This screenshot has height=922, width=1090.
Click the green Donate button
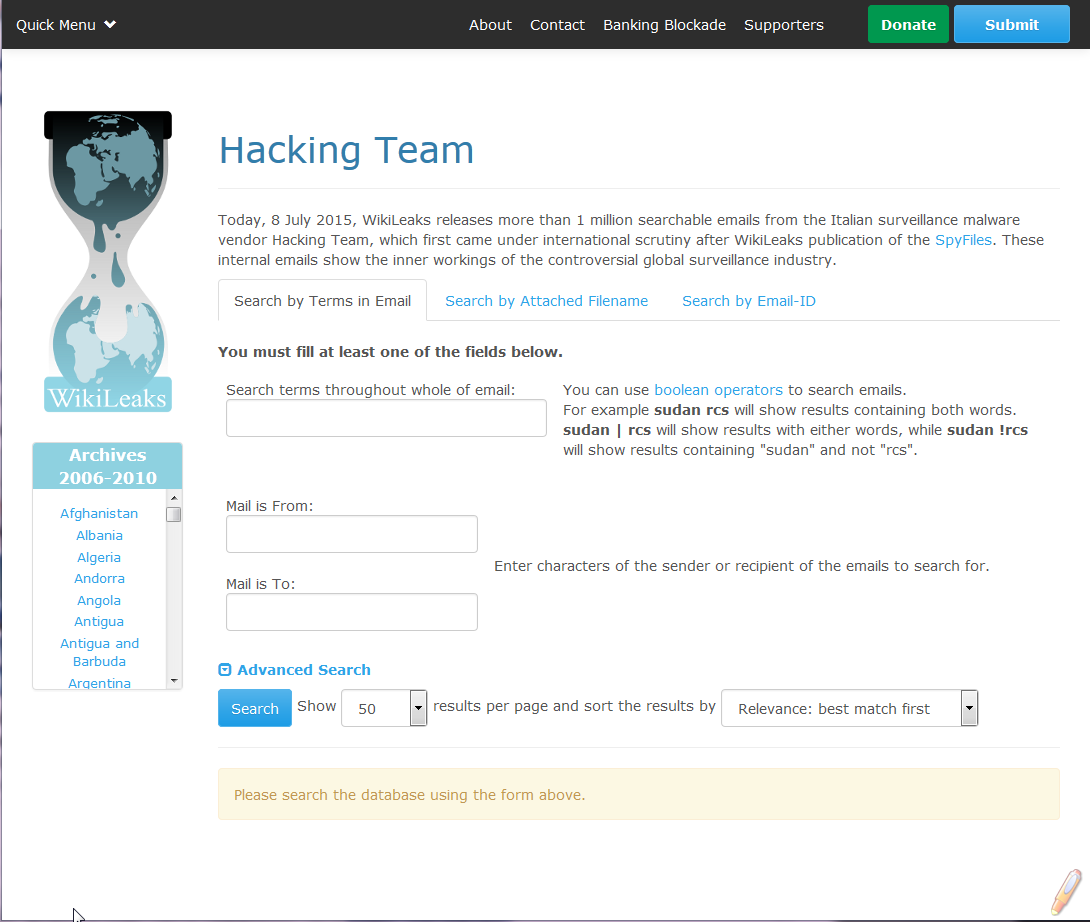pyautogui.click(x=908, y=24)
